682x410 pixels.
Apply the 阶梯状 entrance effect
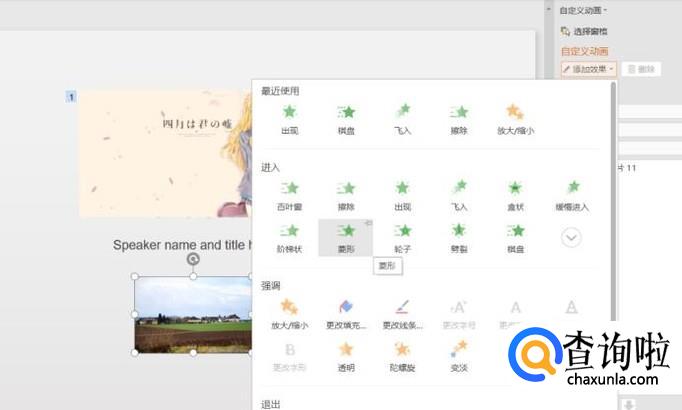tap(290, 238)
